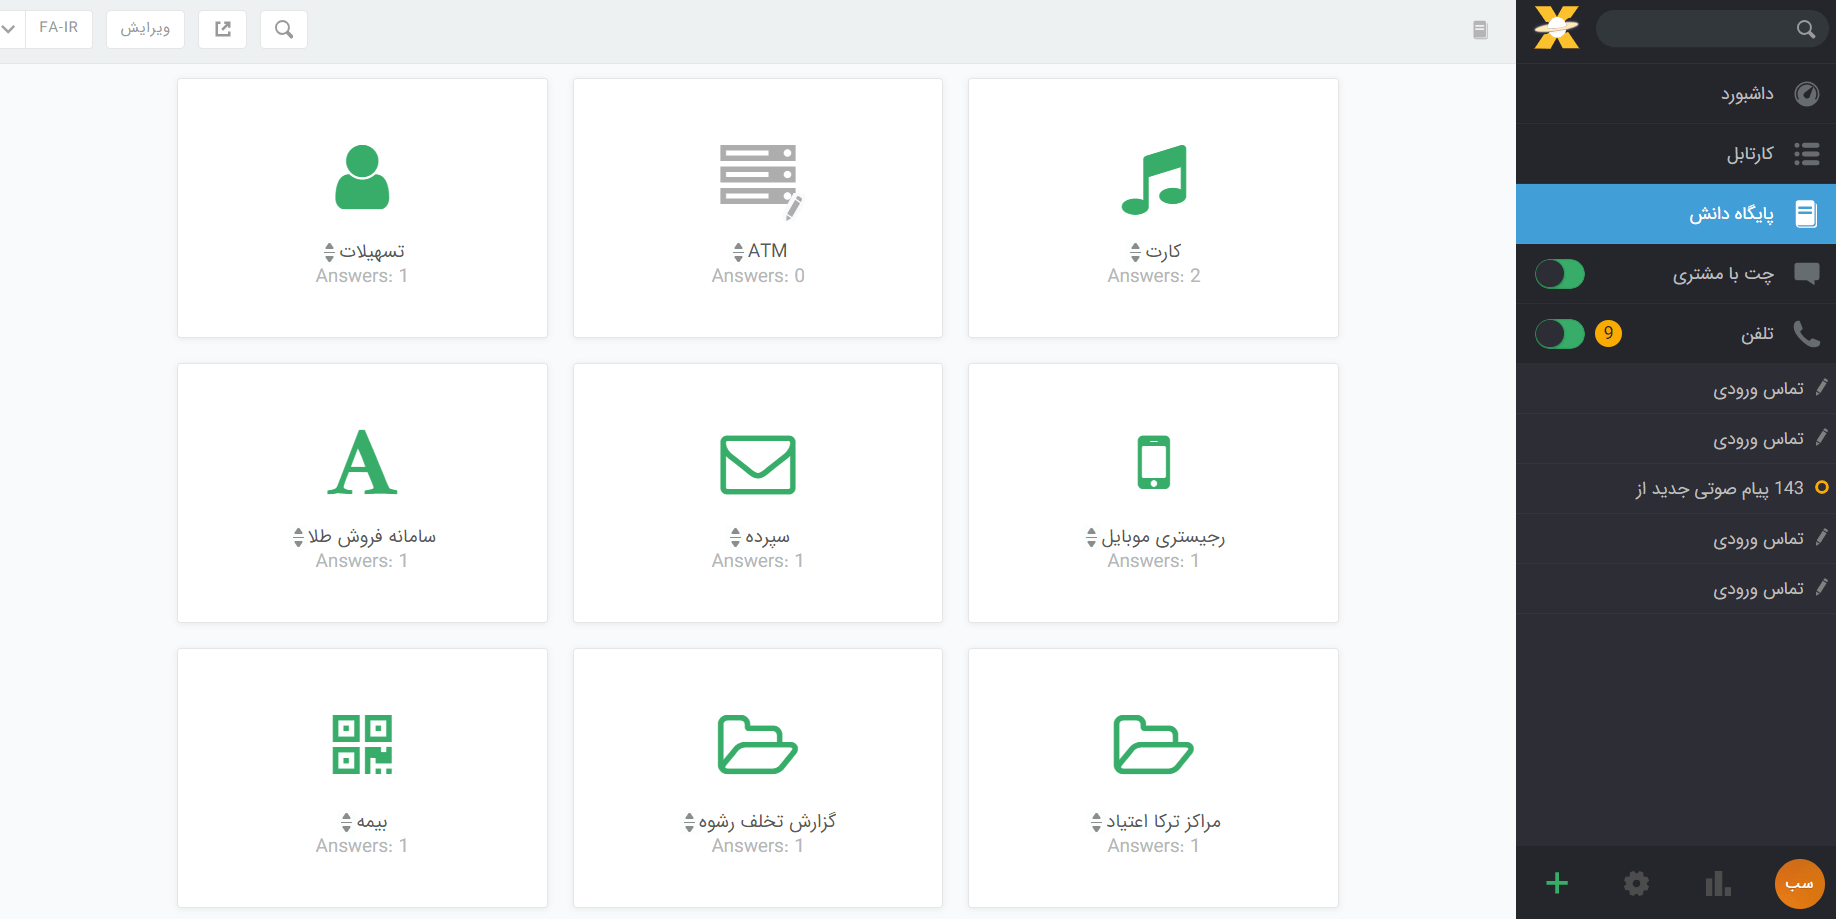Screen dimensions: 1836x919
Task: Click "Answers: 1" under تسهیلات
Action: (x=362, y=276)
